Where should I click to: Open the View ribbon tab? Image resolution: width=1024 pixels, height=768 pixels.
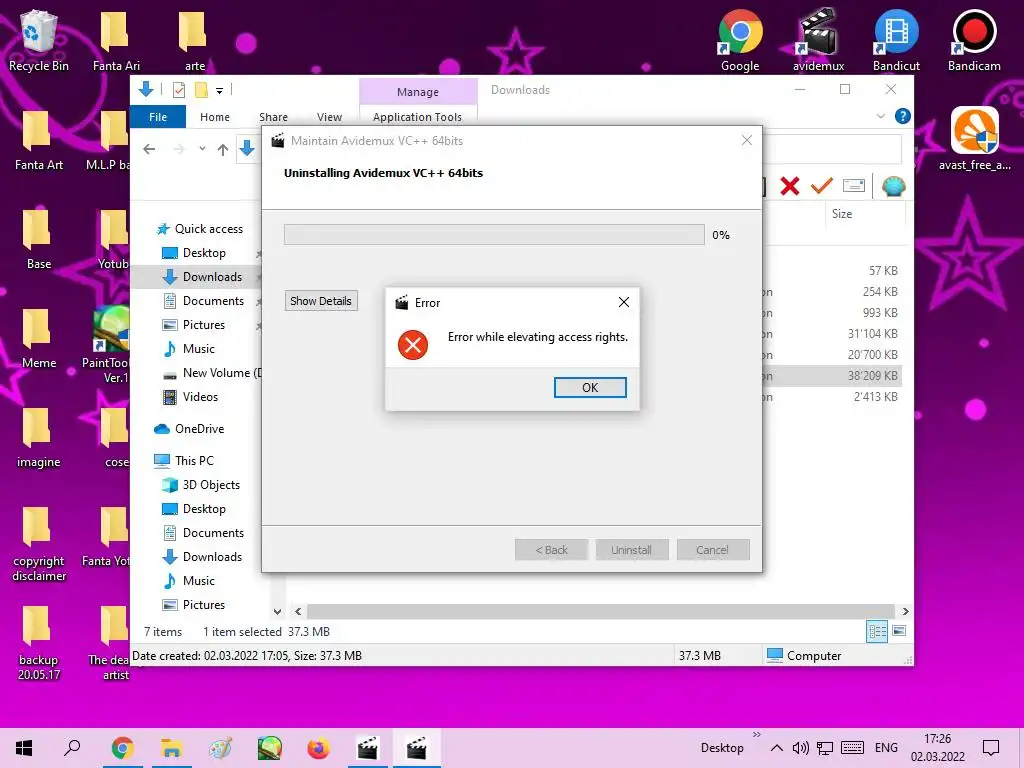(329, 117)
